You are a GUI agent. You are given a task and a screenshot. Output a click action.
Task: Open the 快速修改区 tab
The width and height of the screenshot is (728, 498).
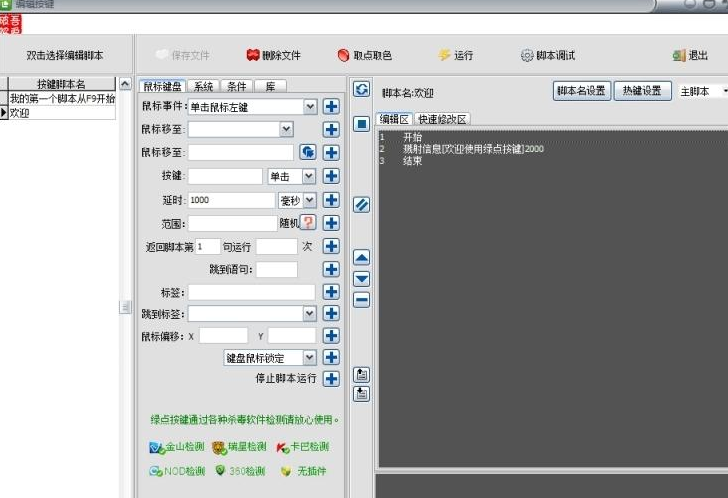pyautogui.click(x=442, y=119)
